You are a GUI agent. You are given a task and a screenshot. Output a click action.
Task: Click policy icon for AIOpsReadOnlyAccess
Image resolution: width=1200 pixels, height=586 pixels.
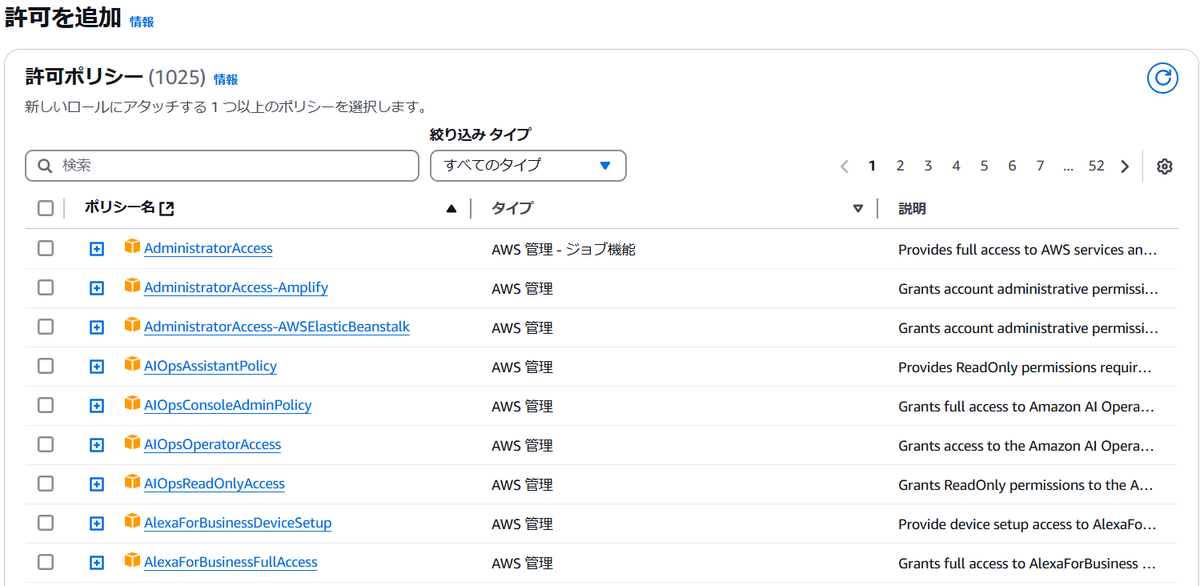(x=132, y=482)
